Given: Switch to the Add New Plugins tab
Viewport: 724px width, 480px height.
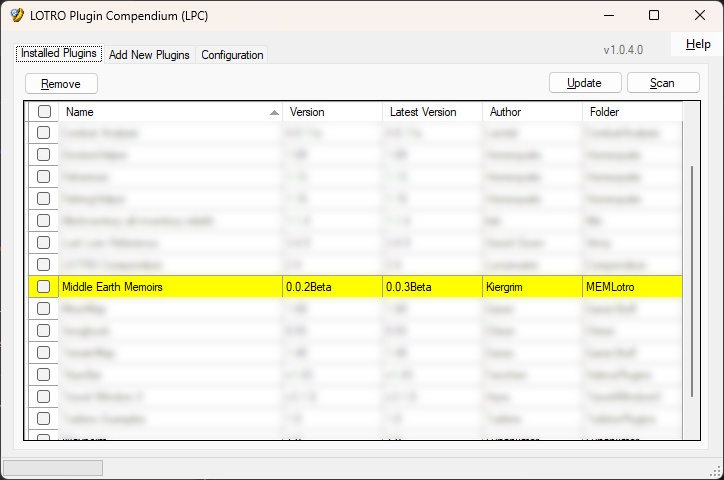Looking at the screenshot, I should tap(149, 55).
